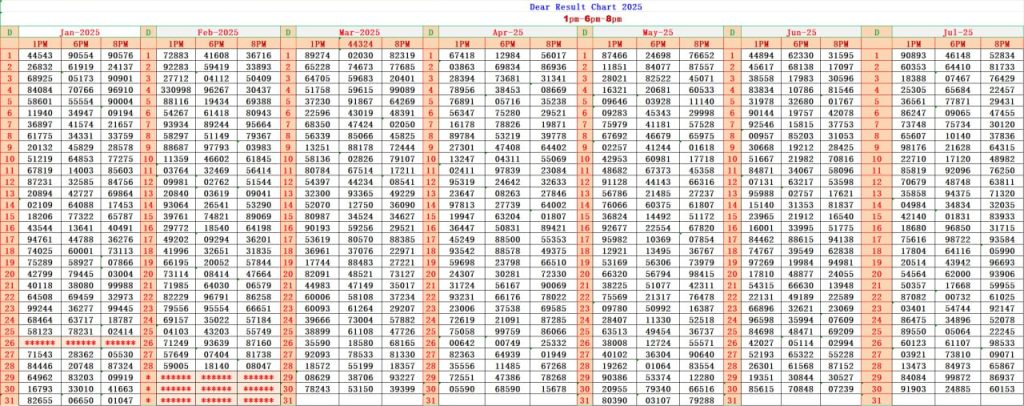Click cell with value 75616
The height and width of the screenshot is (406, 1024).
(x=913, y=238)
